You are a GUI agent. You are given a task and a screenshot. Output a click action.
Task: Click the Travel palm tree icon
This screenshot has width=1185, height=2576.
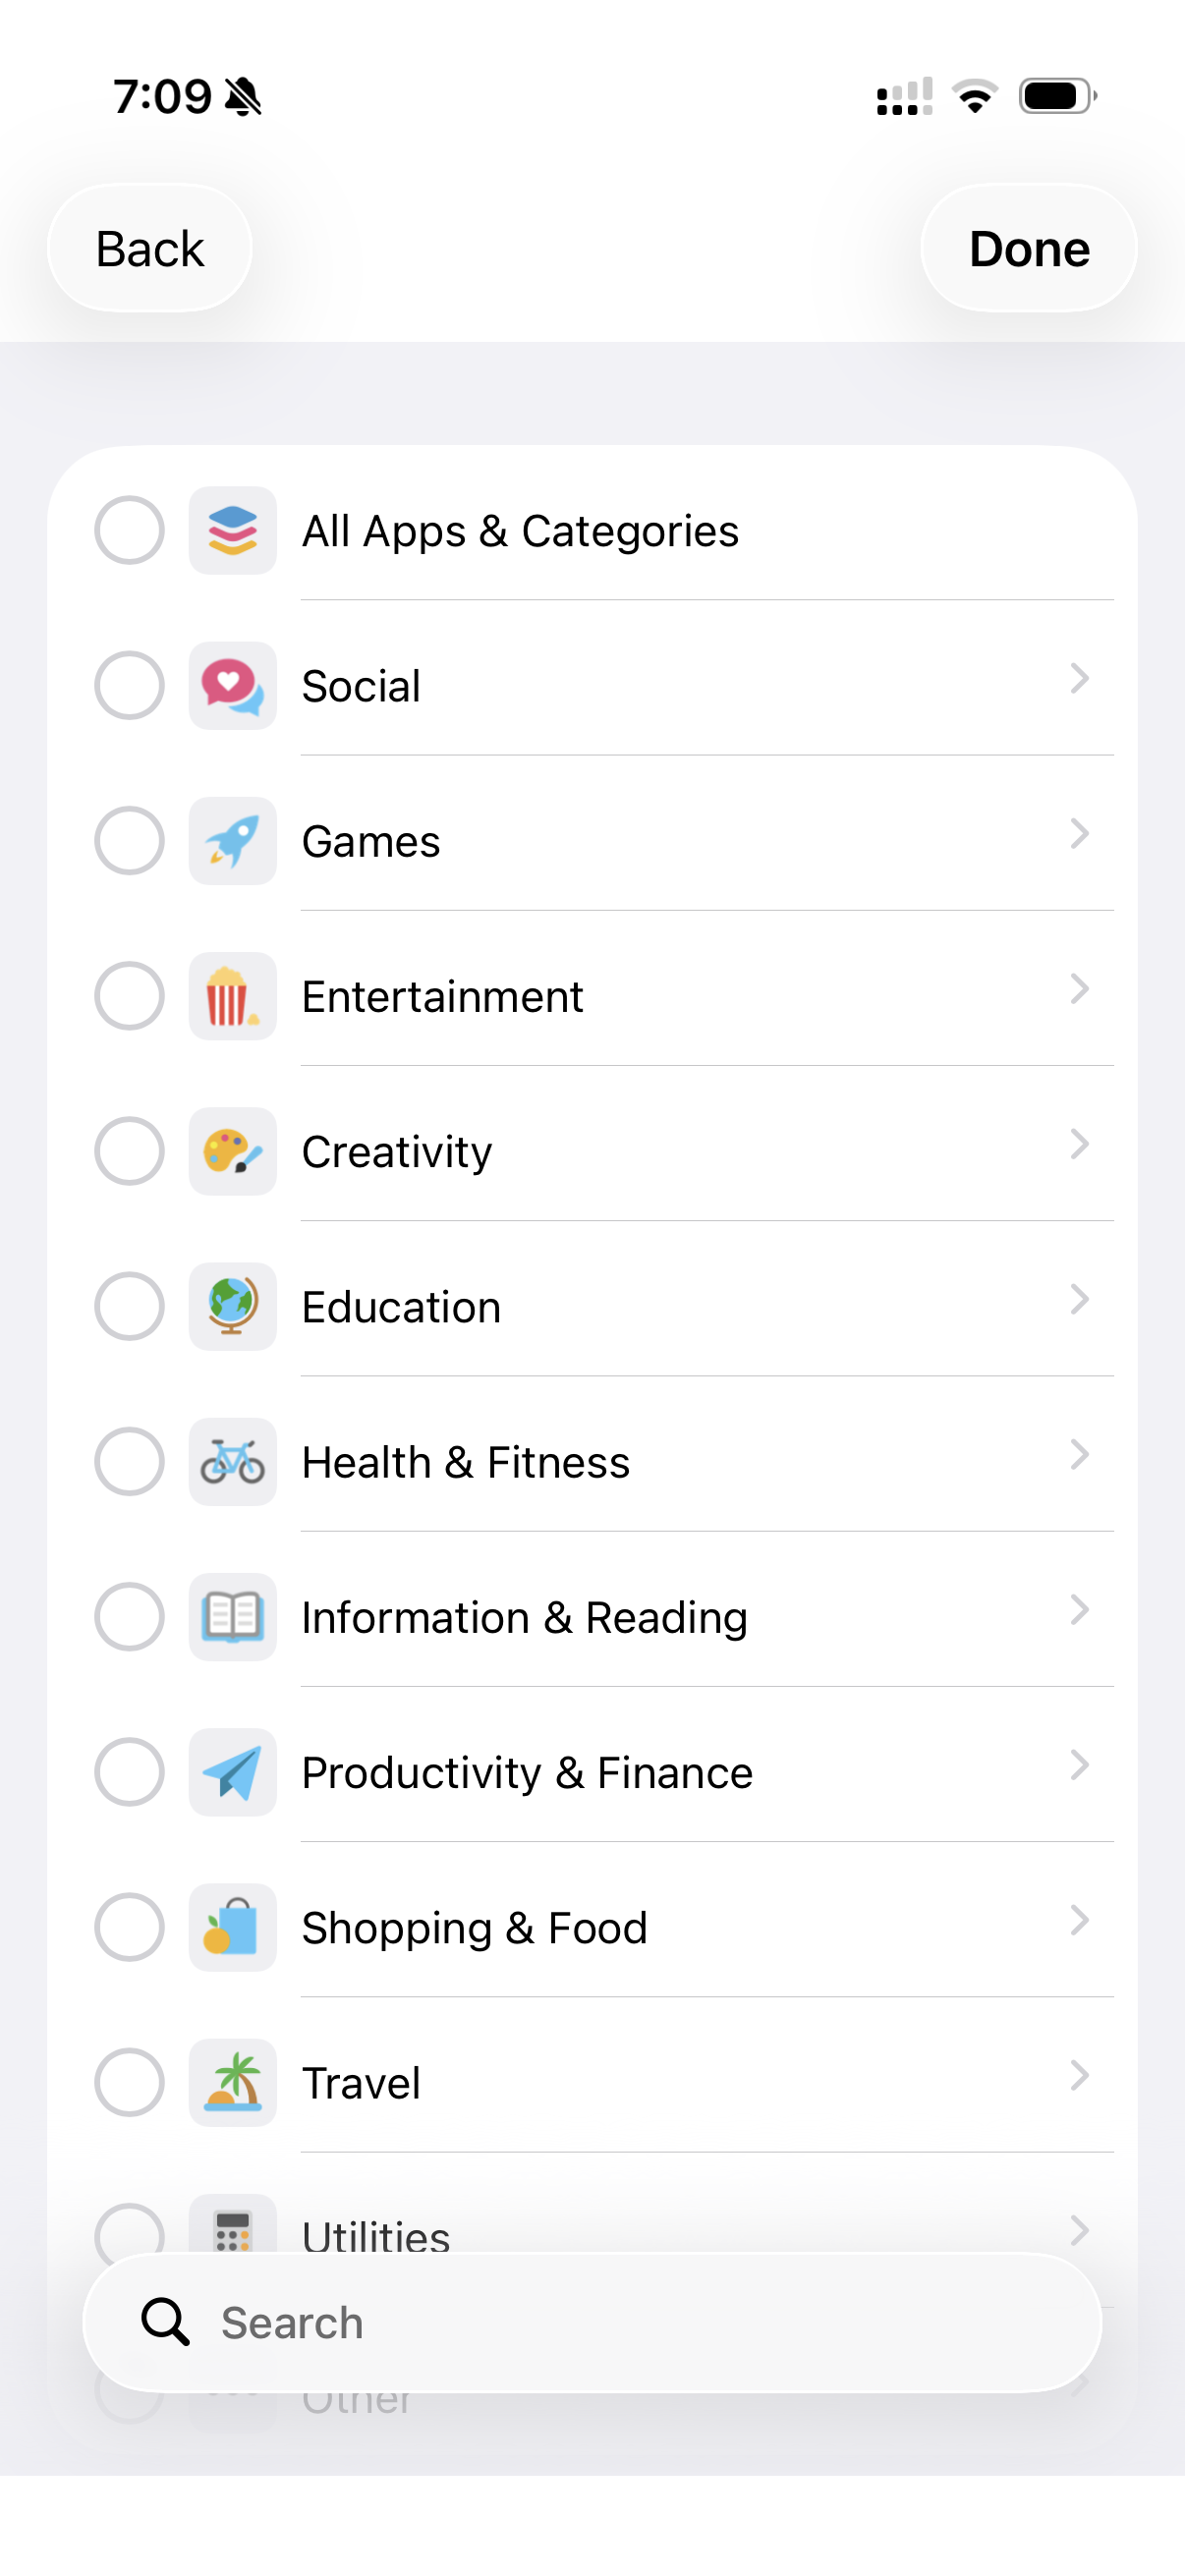[232, 2082]
